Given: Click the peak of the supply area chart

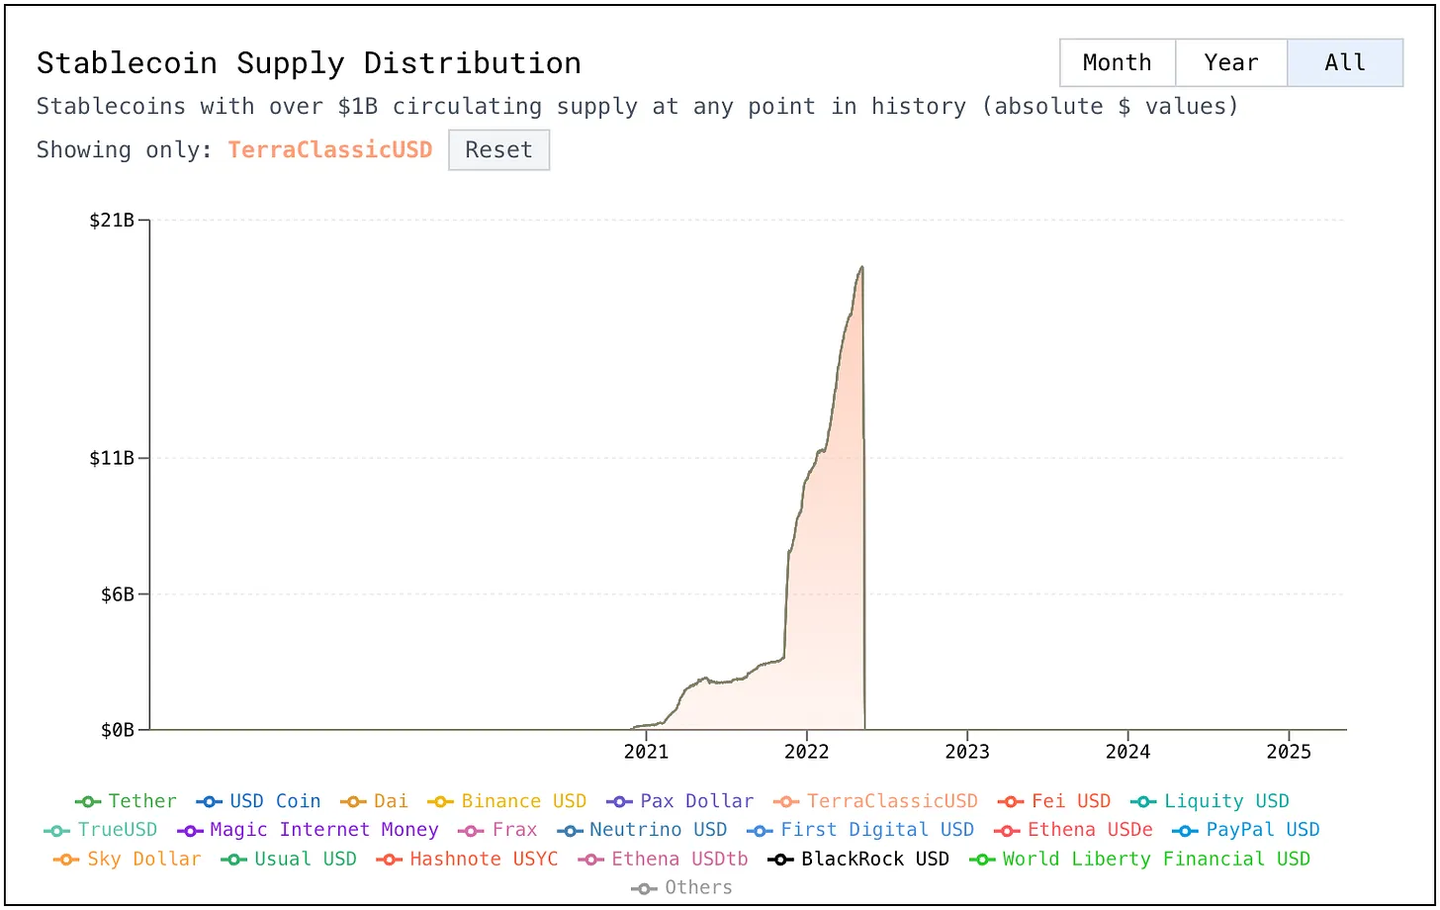Looking at the screenshot, I should tap(861, 268).
